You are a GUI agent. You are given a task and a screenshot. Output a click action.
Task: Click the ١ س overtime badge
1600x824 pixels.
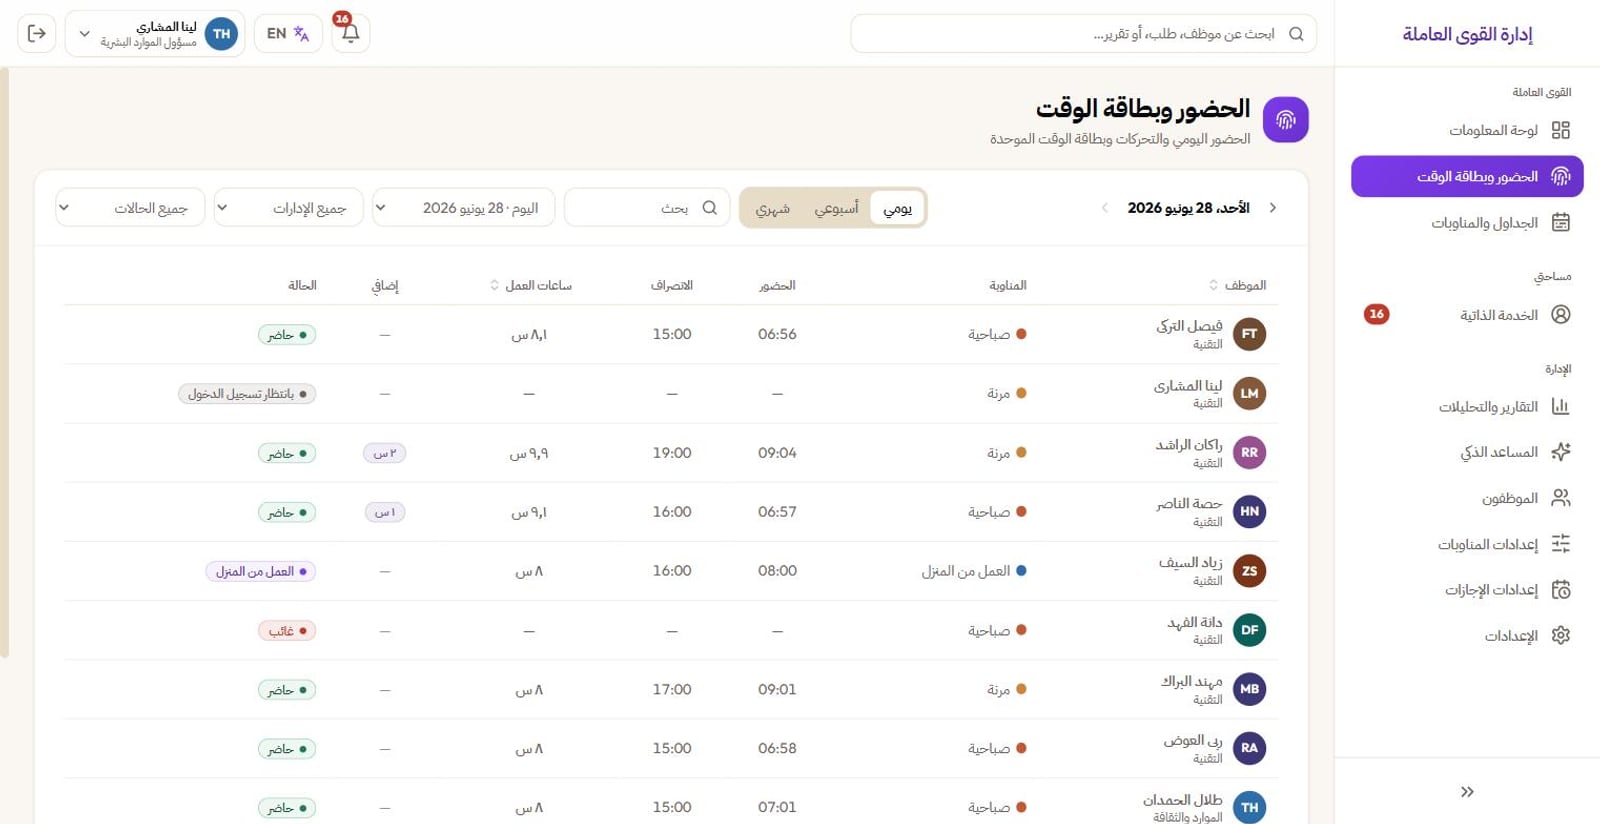(x=385, y=512)
